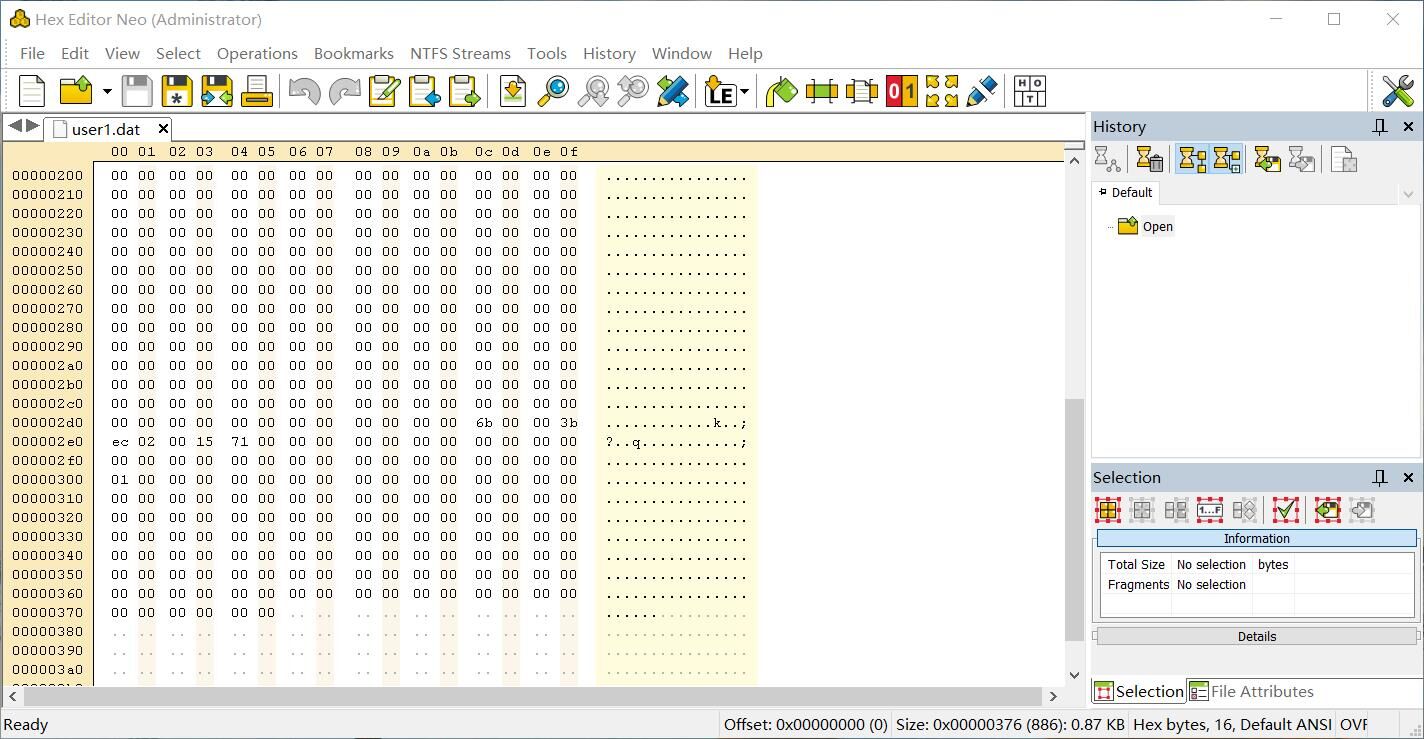Select the Default history branch tab
This screenshot has width=1424, height=739.
click(x=1126, y=192)
